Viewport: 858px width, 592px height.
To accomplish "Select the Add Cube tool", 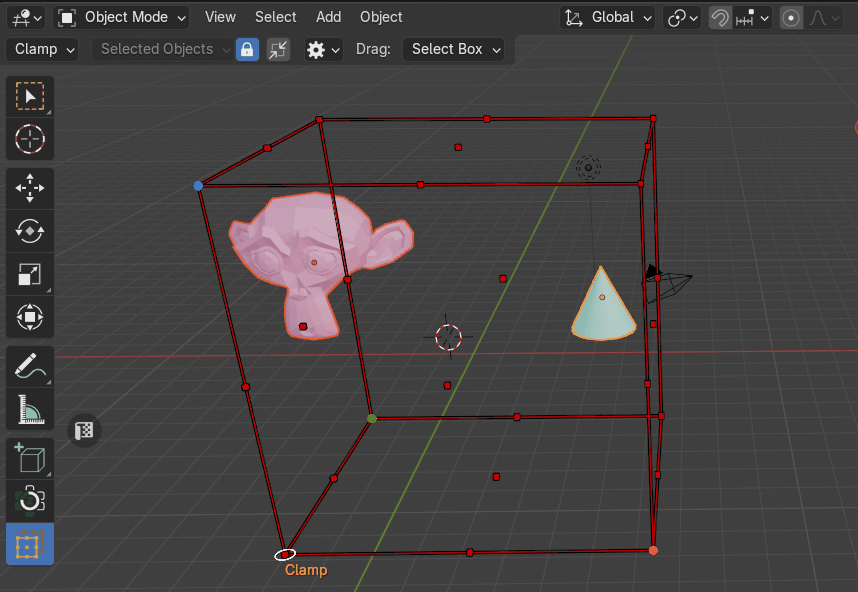I will tap(30, 458).
